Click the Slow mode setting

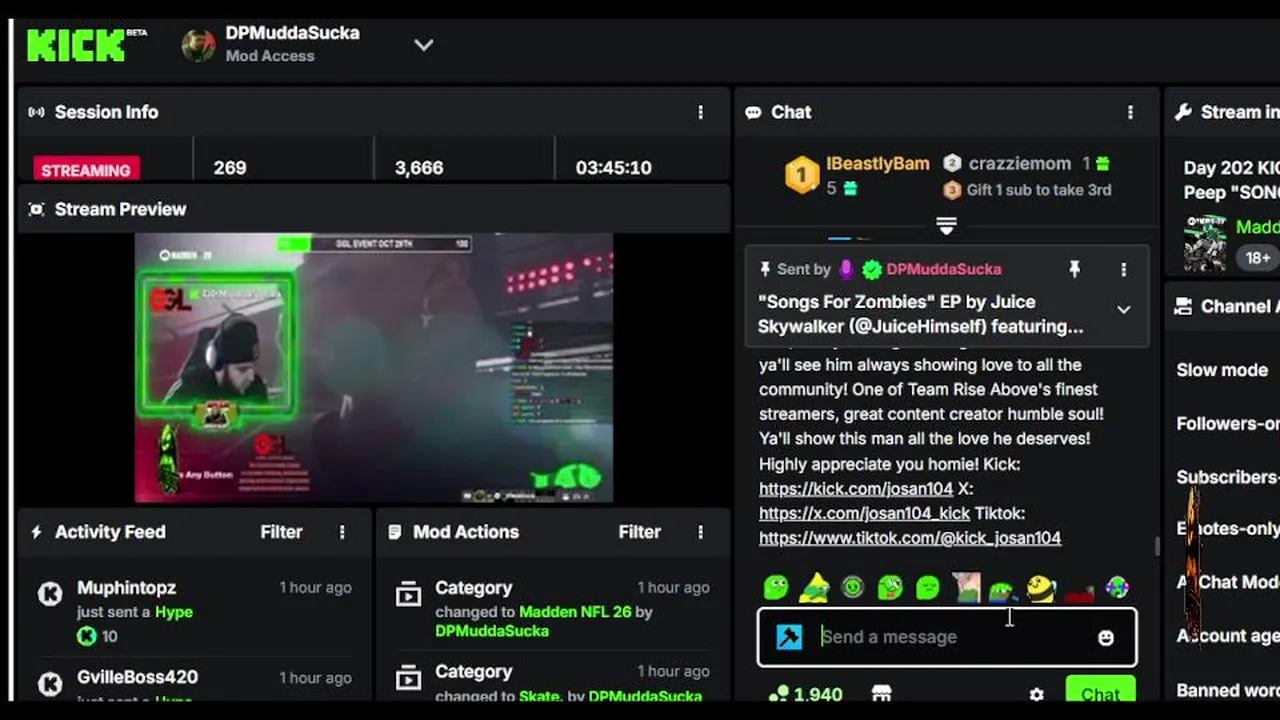(1222, 370)
